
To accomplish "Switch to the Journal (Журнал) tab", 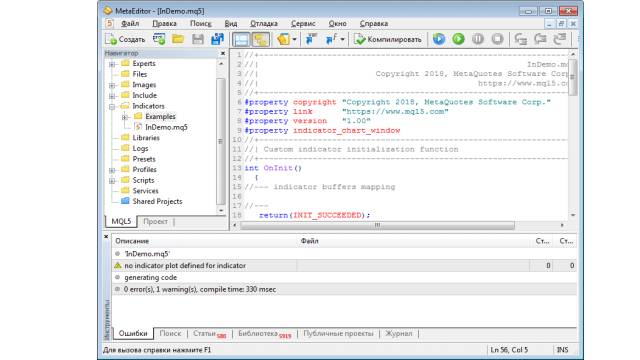I will coord(399,333).
